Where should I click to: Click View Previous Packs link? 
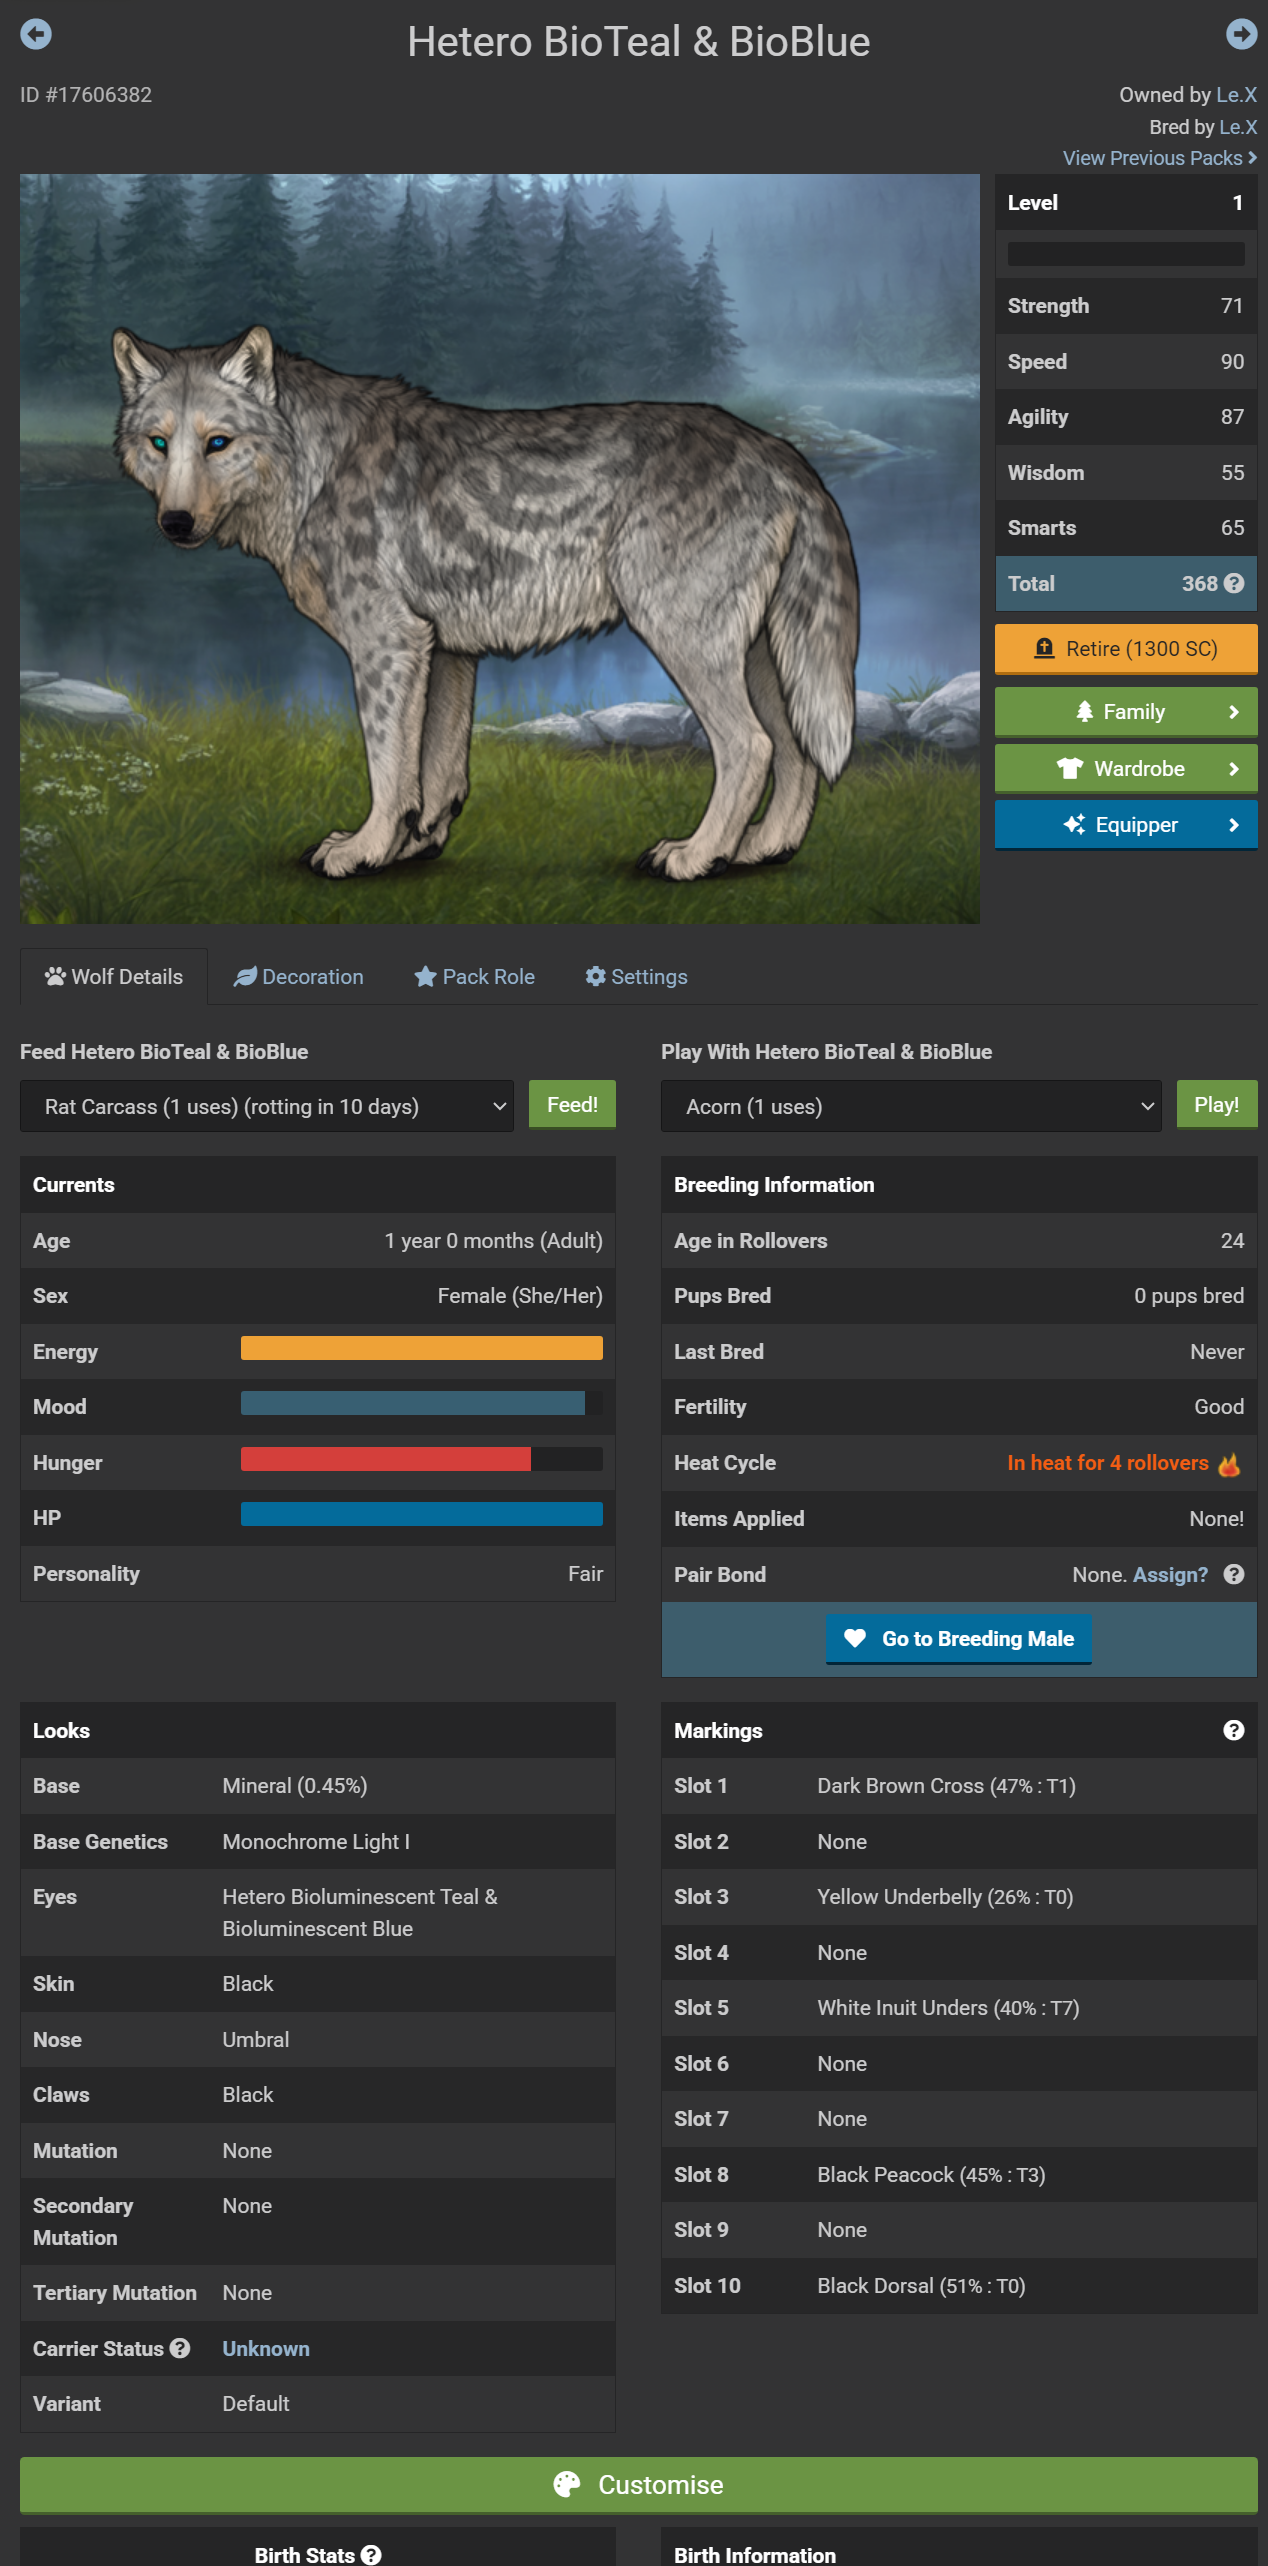point(1160,158)
